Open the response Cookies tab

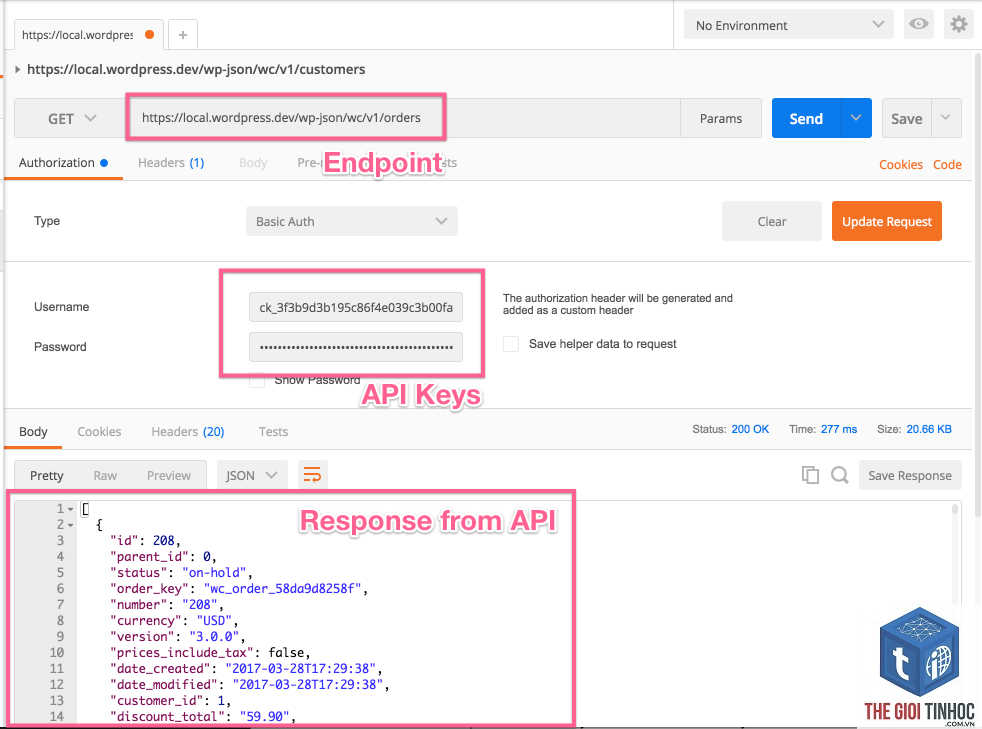click(100, 432)
